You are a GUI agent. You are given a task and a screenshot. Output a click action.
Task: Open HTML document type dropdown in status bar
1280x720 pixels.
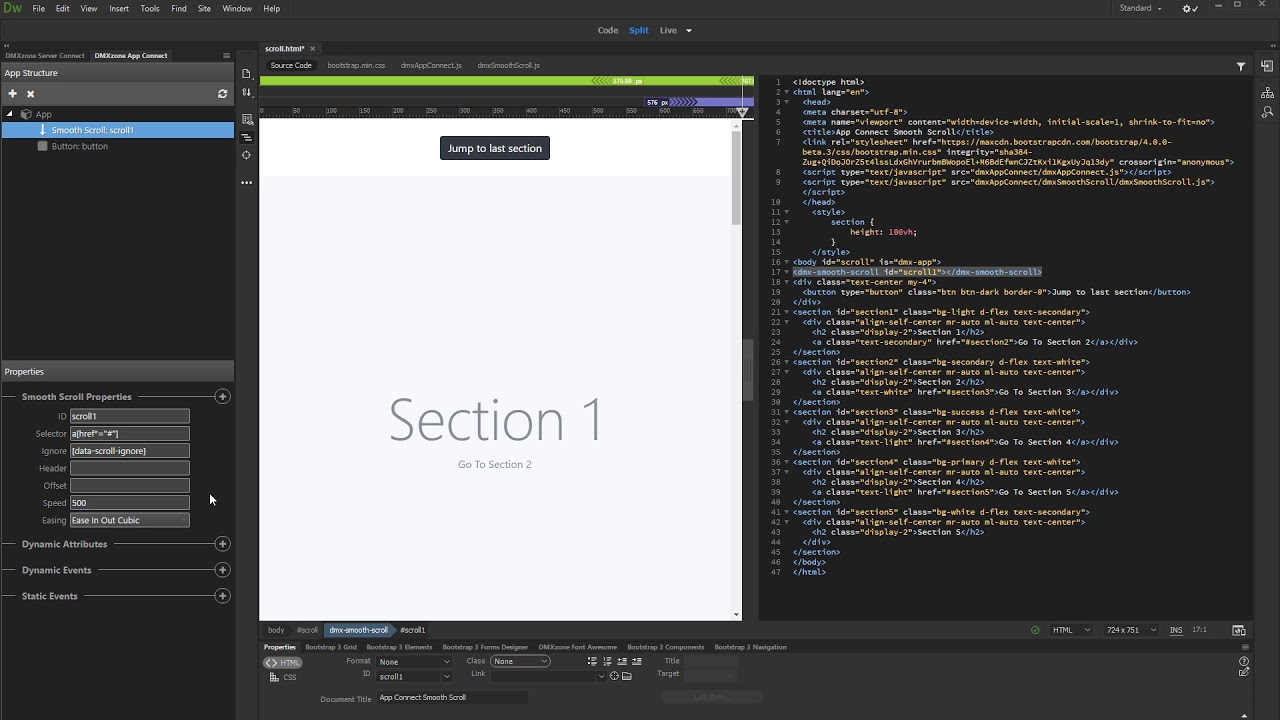point(1070,630)
